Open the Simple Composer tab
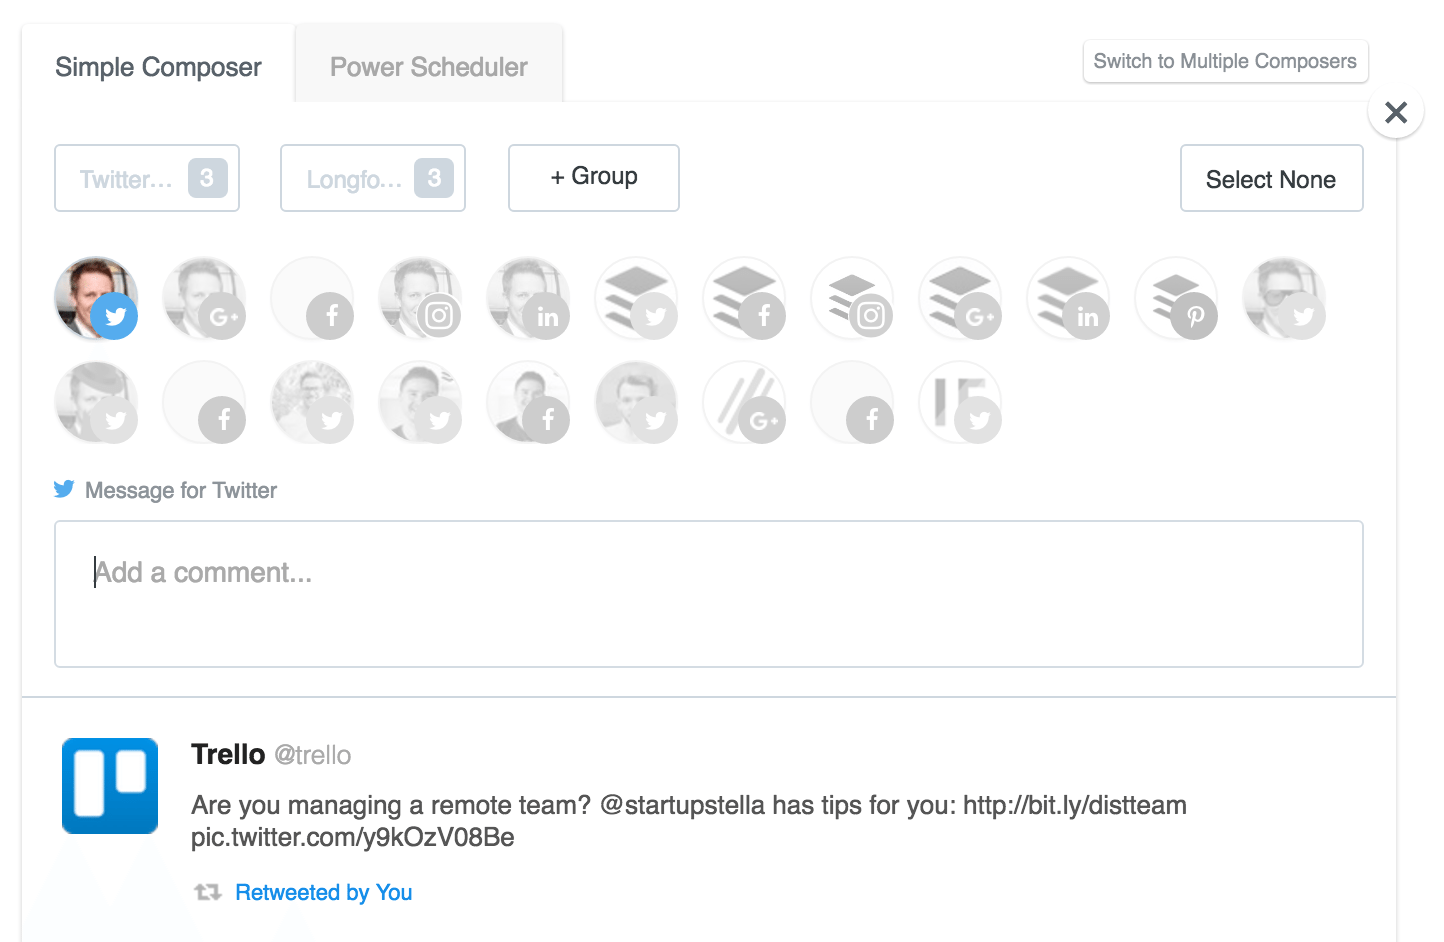The width and height of the screenshot is (1444, 942). pyautogui.click(x=158, y=67)
